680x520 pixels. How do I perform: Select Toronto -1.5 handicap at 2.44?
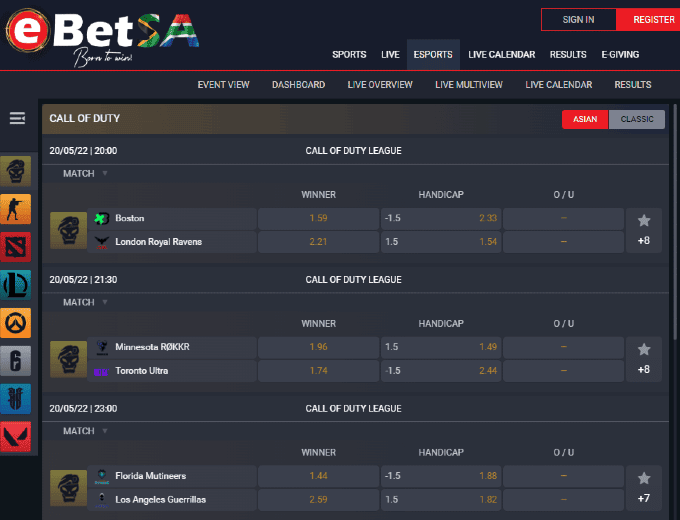[x=441, y=371]
